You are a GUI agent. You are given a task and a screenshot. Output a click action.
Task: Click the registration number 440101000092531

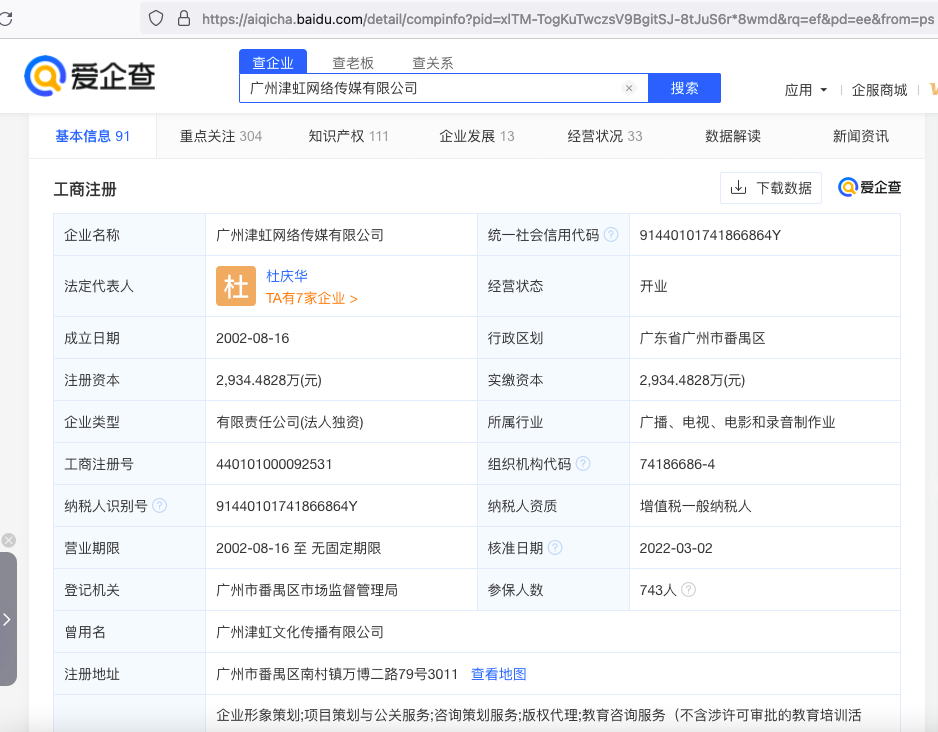coord(274,464)
